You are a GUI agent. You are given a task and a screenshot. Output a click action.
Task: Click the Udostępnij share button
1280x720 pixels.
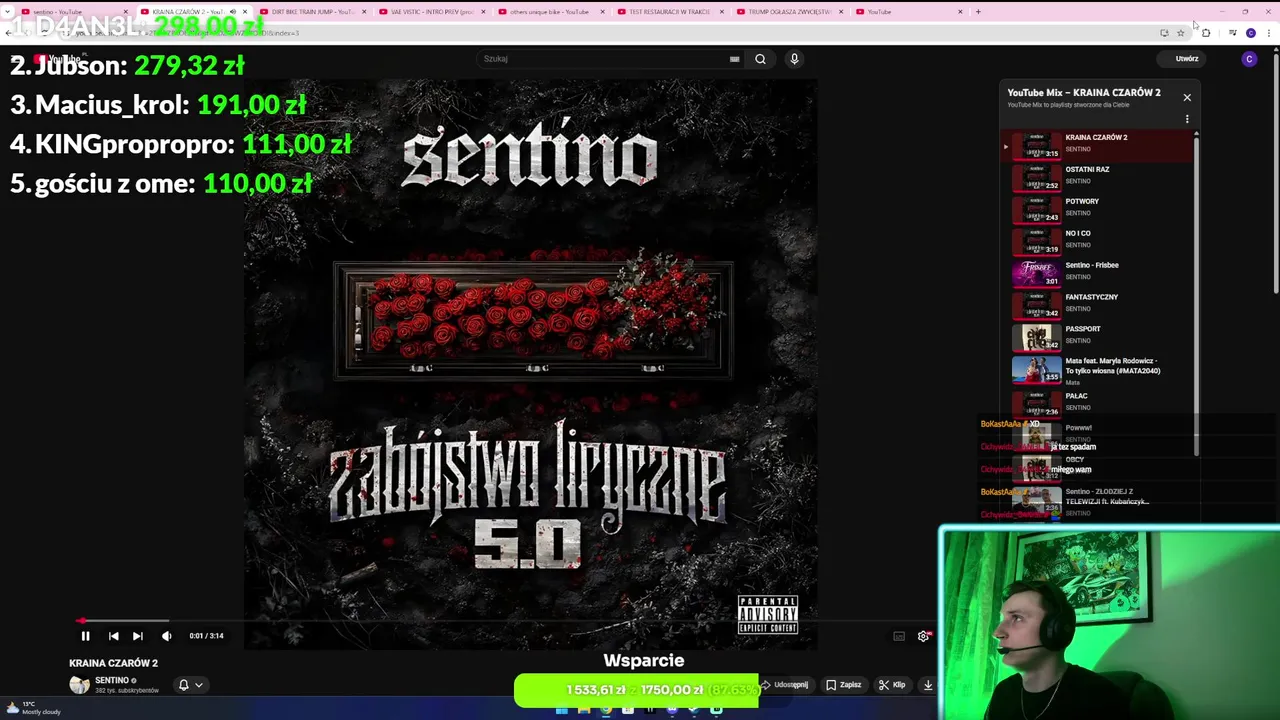tap(784, 685)
